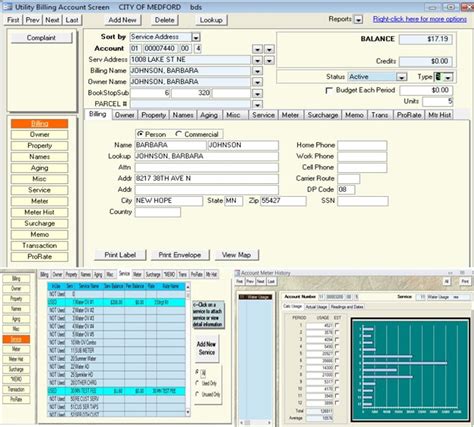Open the Reports dropdown arrow
The width and height of the screenshot is (474, 427).
point(358,20)
